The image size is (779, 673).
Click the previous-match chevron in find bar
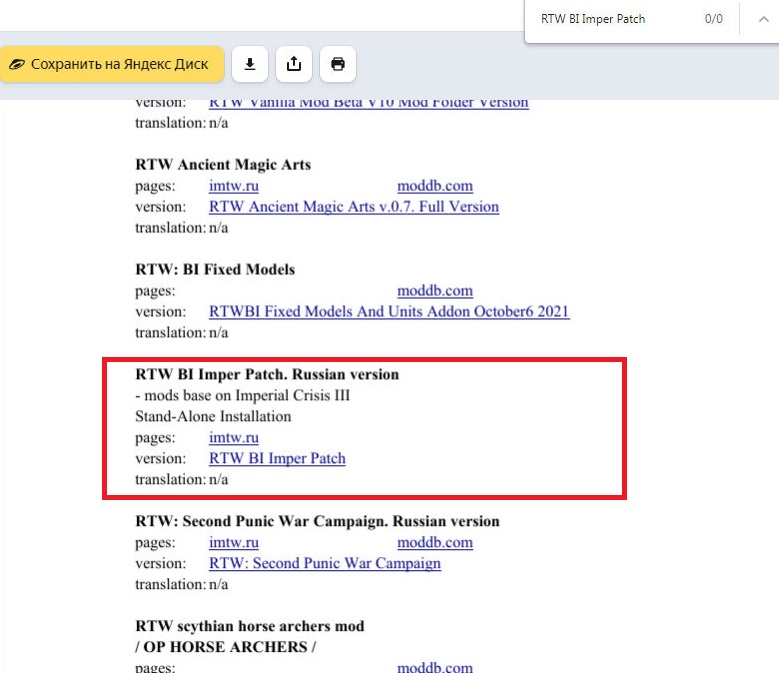coord(764,19)
